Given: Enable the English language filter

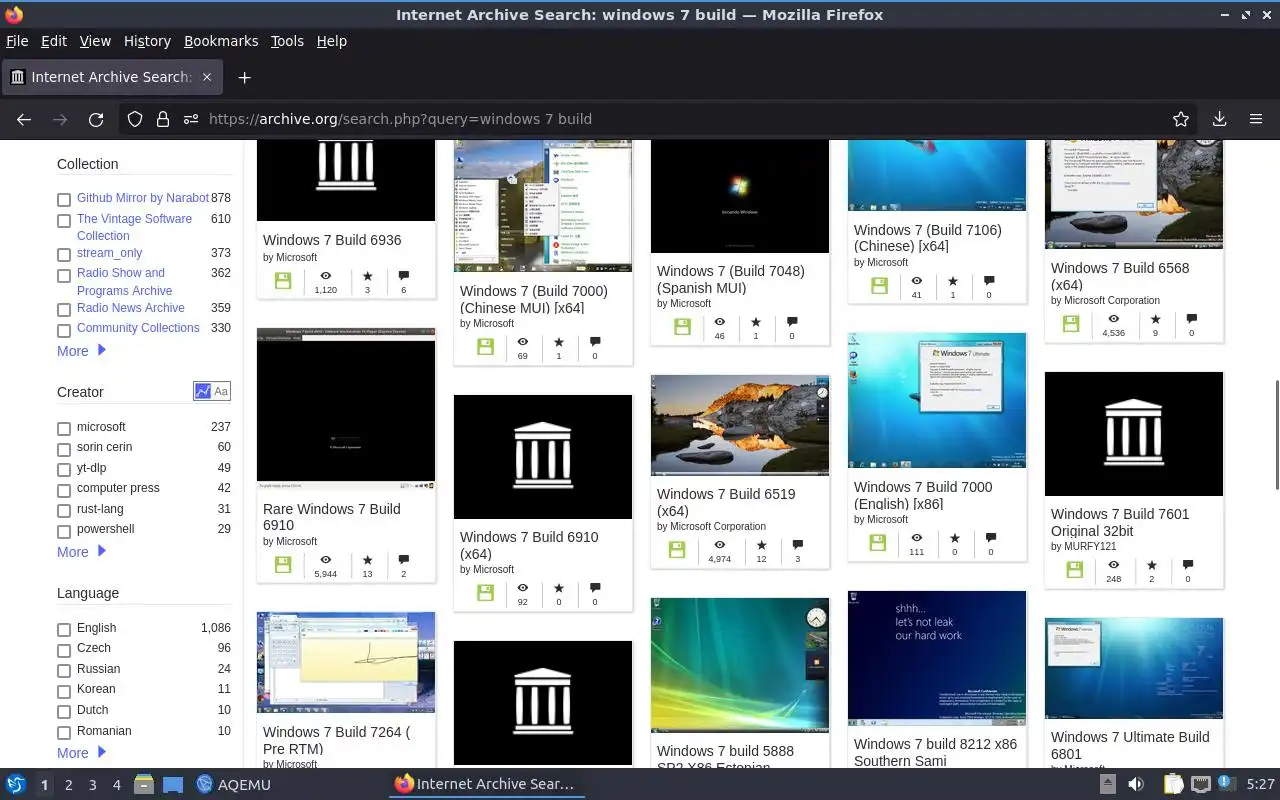Looking at the screenshot, I should pos(64,630).
